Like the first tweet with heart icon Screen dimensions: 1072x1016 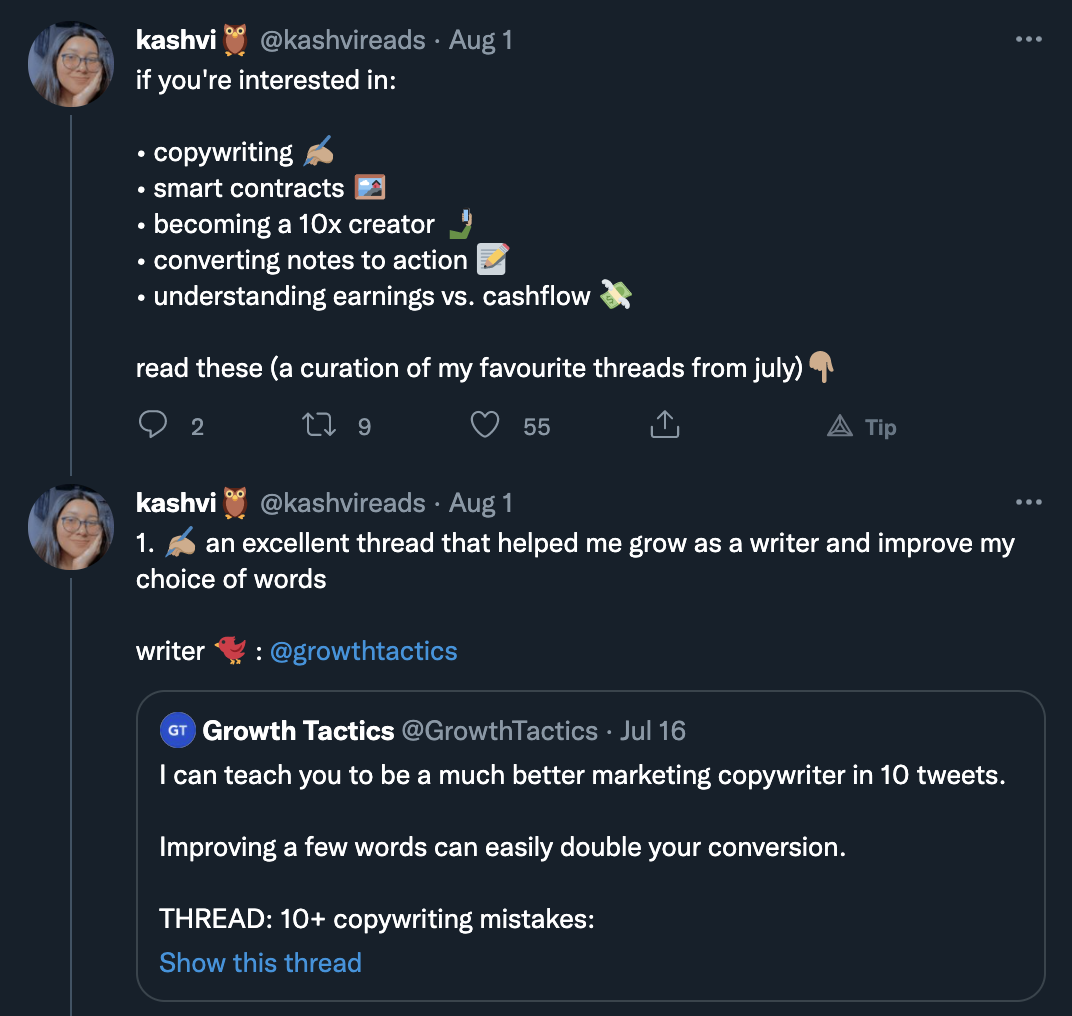(x=485, y=426)
